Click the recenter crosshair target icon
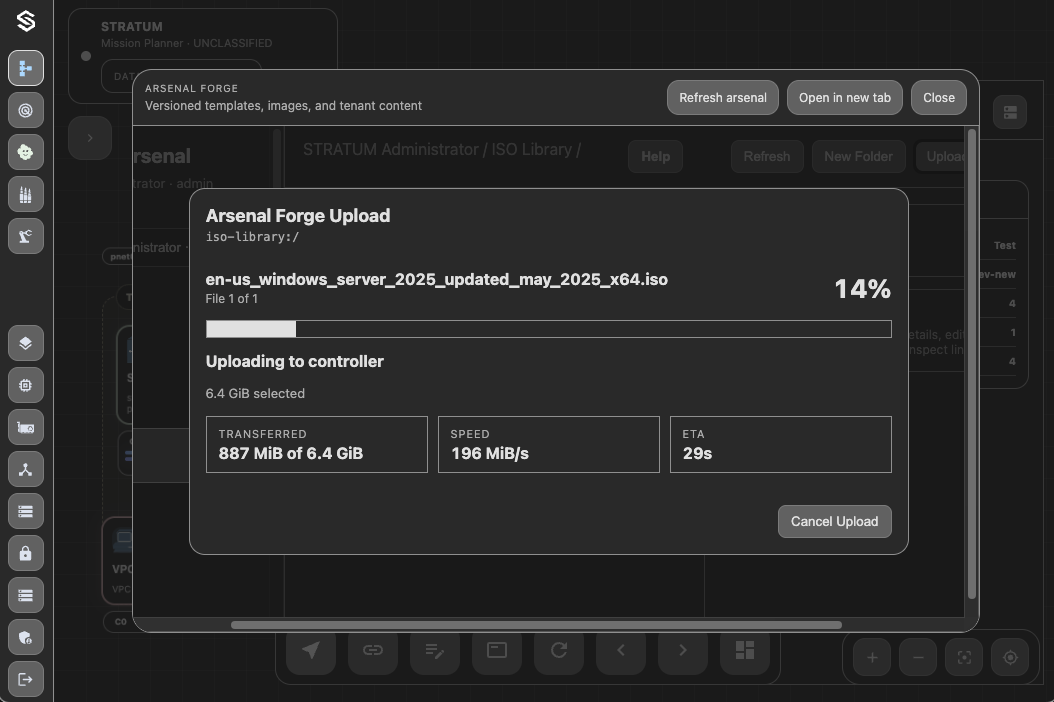 pyautogui.click(x=1010, y=658)
